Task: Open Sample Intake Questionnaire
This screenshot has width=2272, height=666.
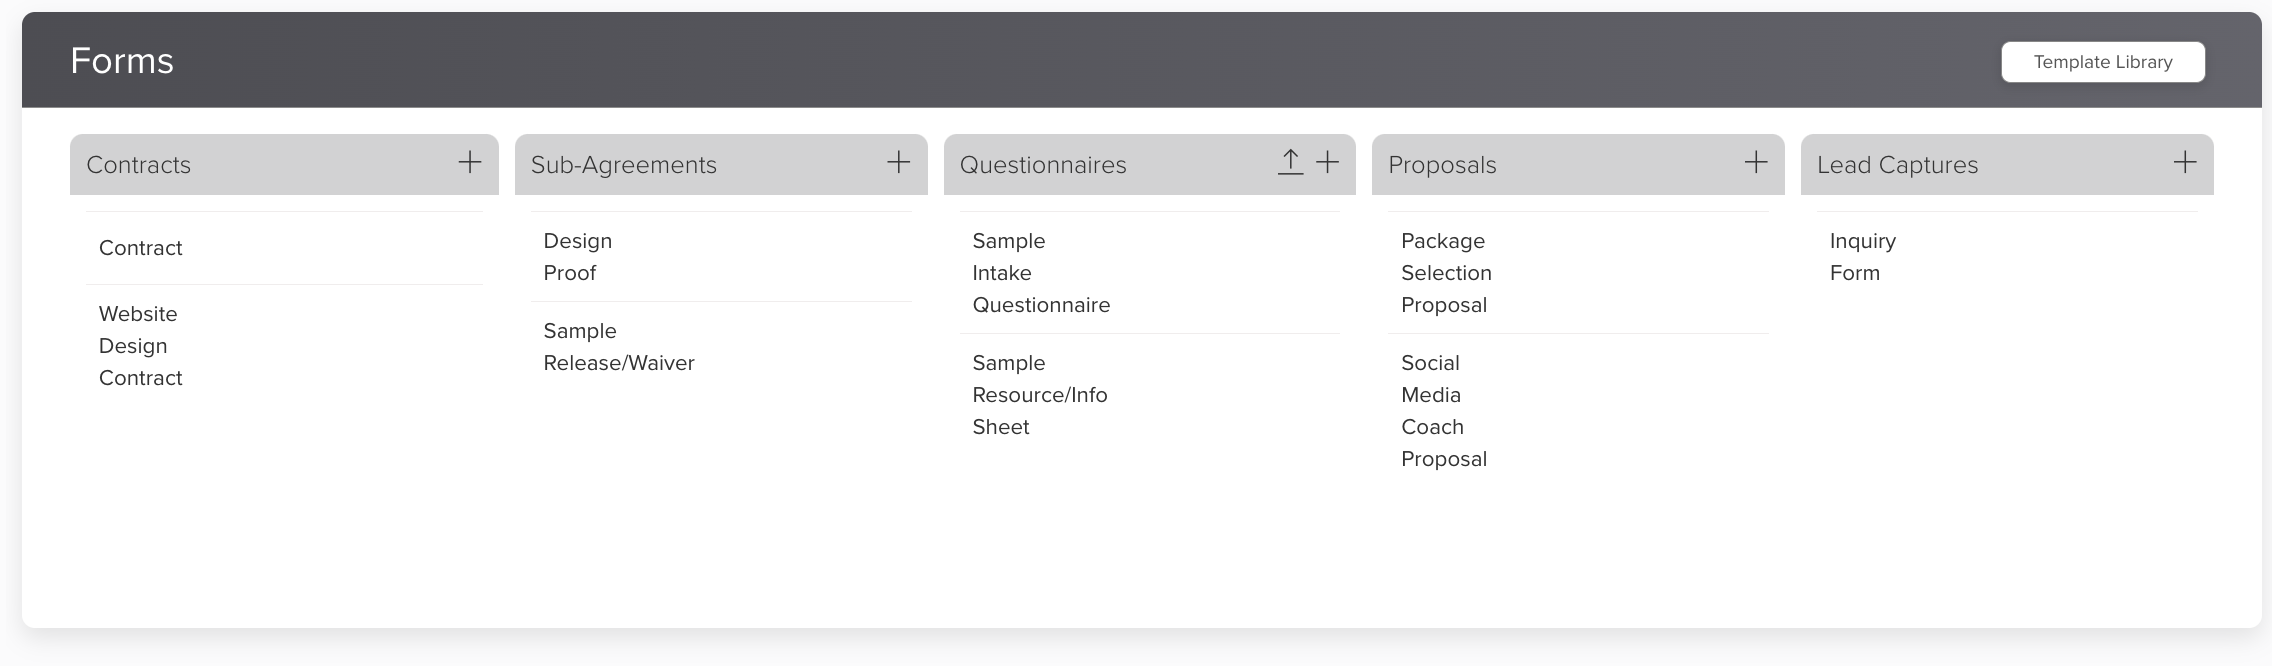Action: click(x=1040, y=273)
